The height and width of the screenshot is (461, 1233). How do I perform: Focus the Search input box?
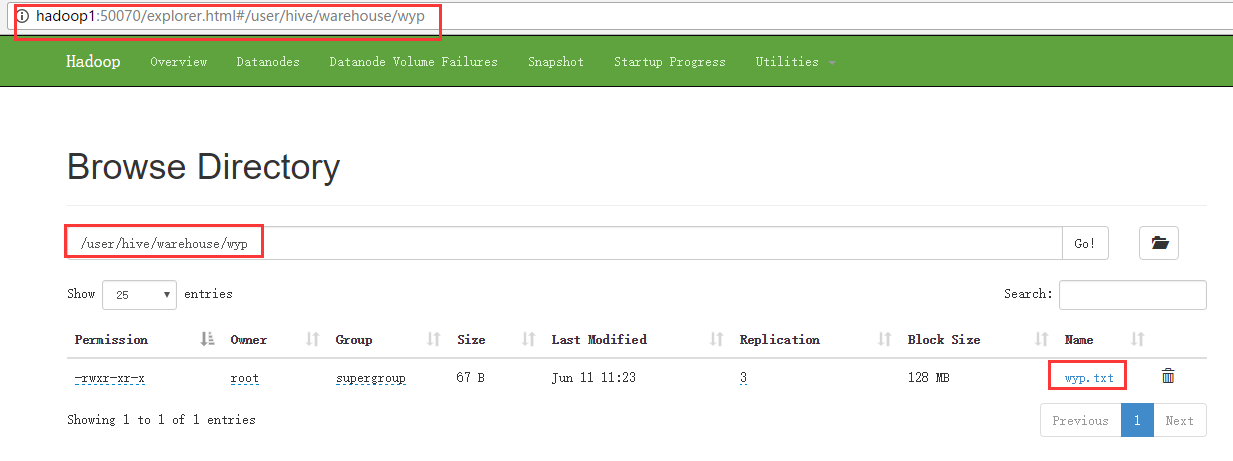(1132, 295)
